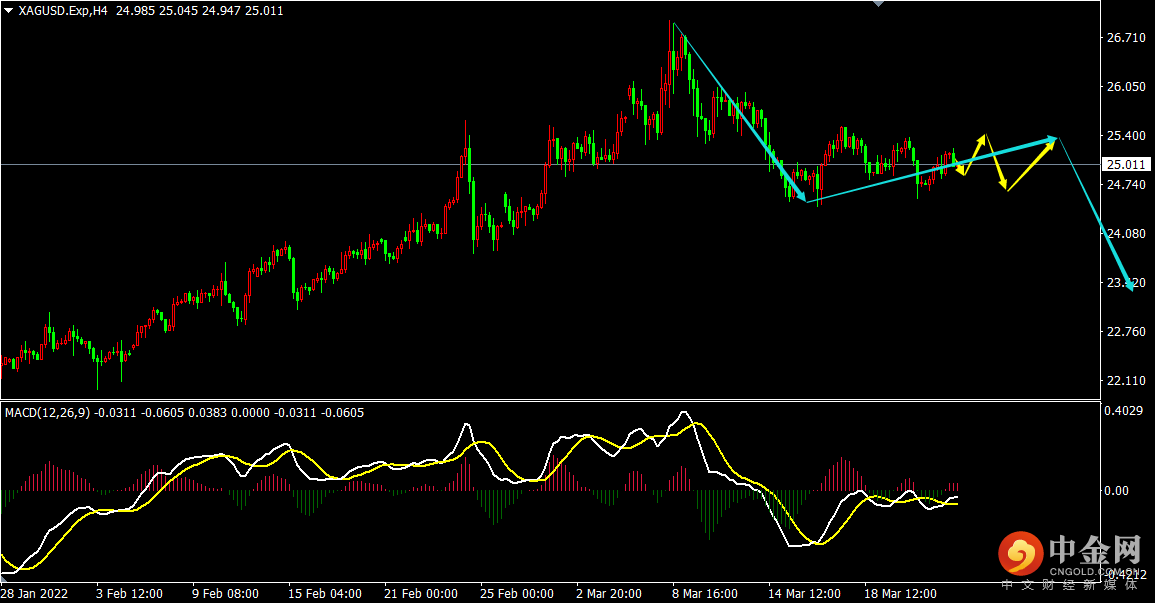This screenshot has width=1155, height=603.
Task: Select the current price tag 25.011
Action: (1126, 164)
